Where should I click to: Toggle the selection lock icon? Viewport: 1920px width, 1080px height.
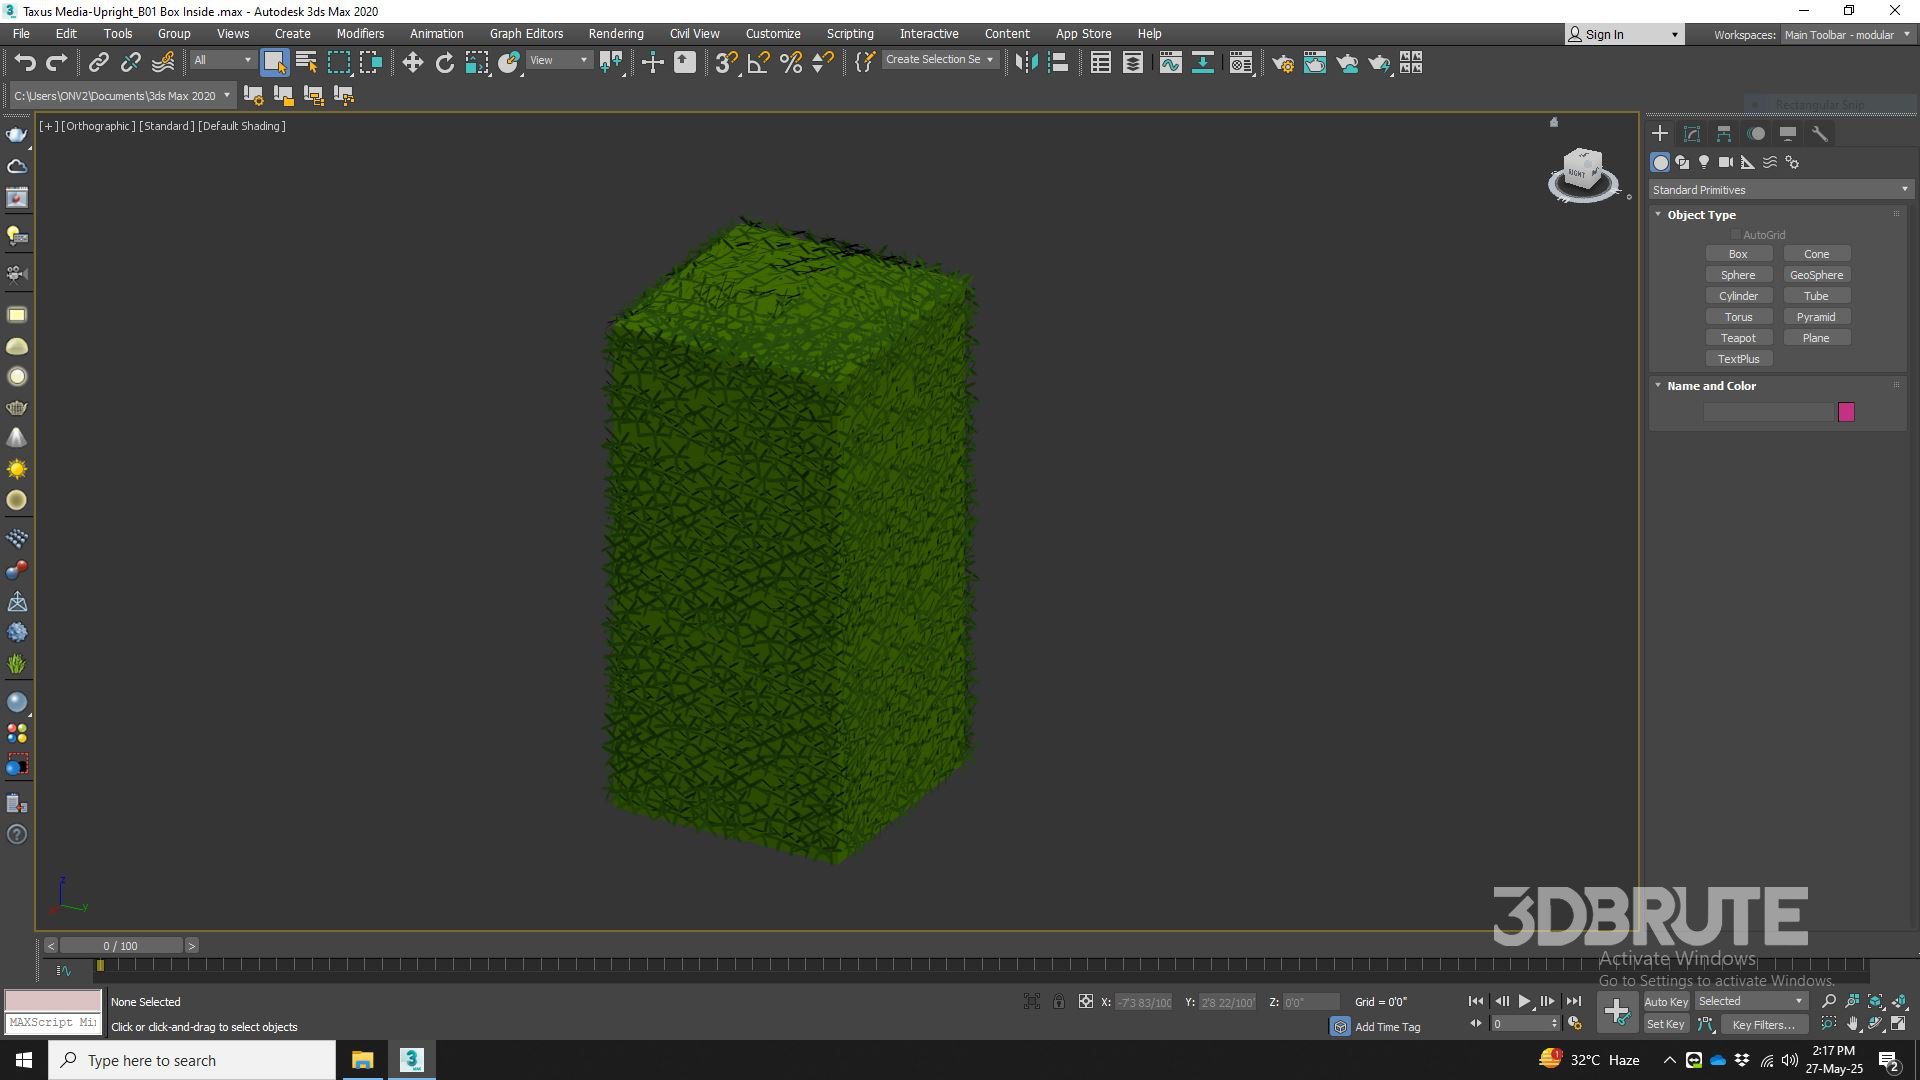(1059, 1001)
